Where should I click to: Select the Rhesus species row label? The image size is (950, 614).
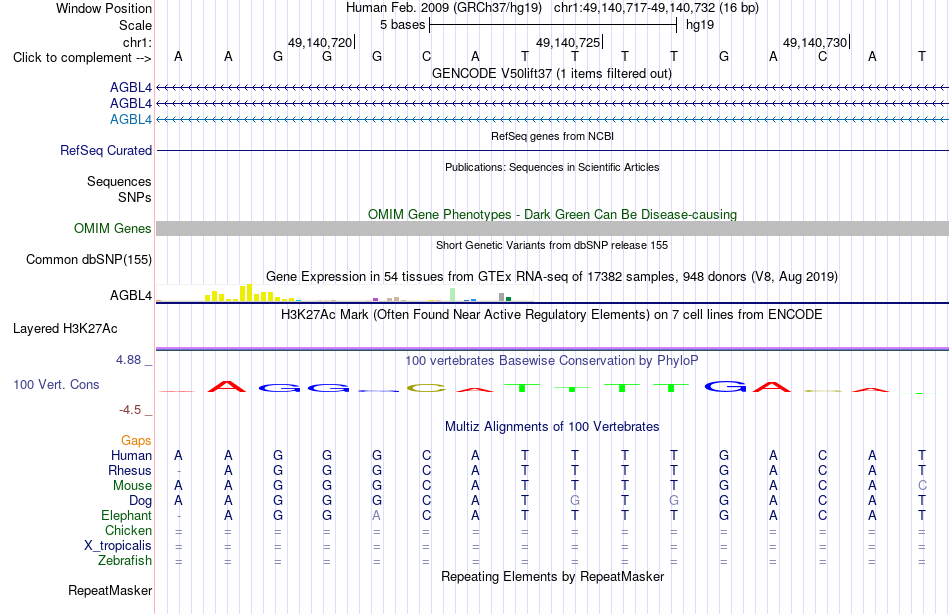pos(130,471)
